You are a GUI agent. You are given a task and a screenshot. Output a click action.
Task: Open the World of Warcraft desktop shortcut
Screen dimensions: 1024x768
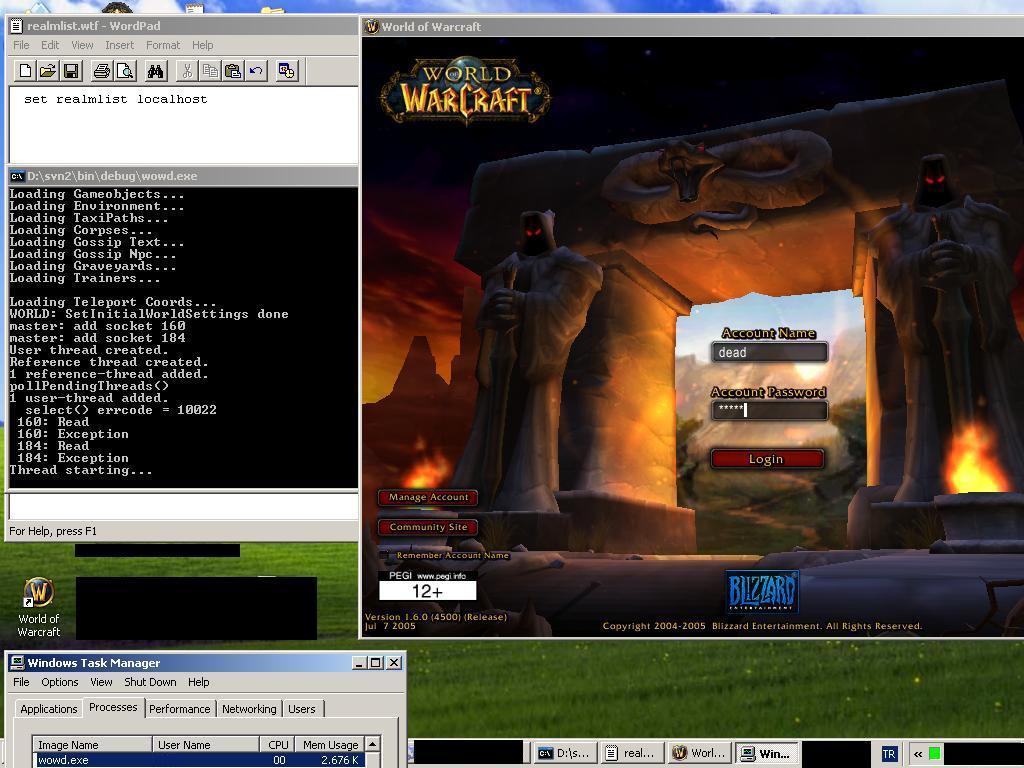39,607
